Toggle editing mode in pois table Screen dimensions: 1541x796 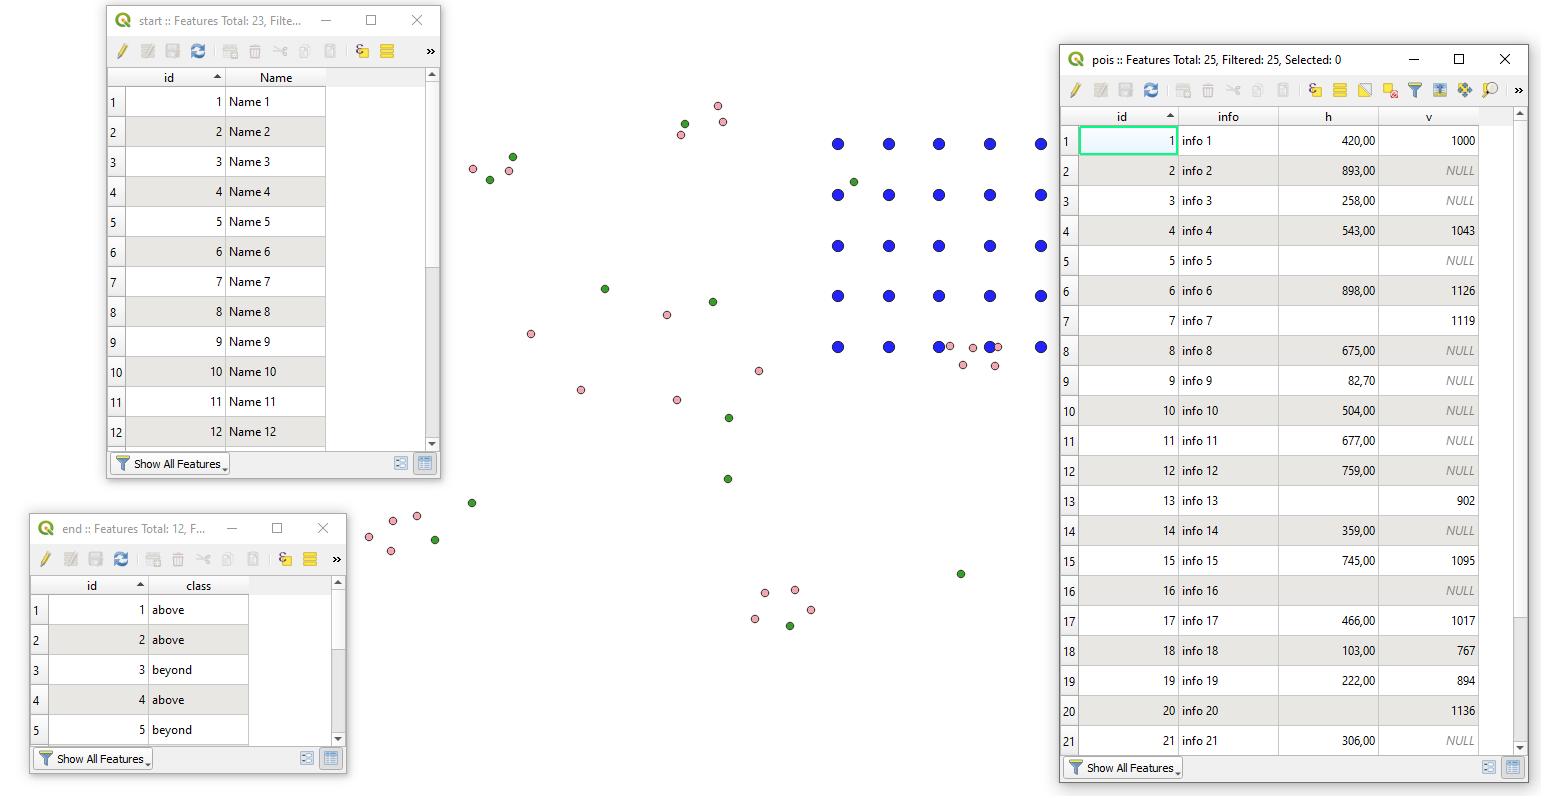1075,90
